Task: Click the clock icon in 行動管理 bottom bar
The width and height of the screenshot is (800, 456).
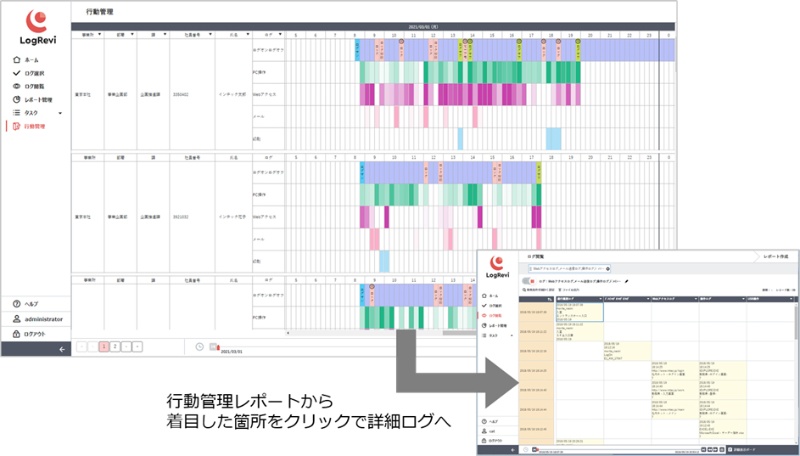Action: pos(199,347)
